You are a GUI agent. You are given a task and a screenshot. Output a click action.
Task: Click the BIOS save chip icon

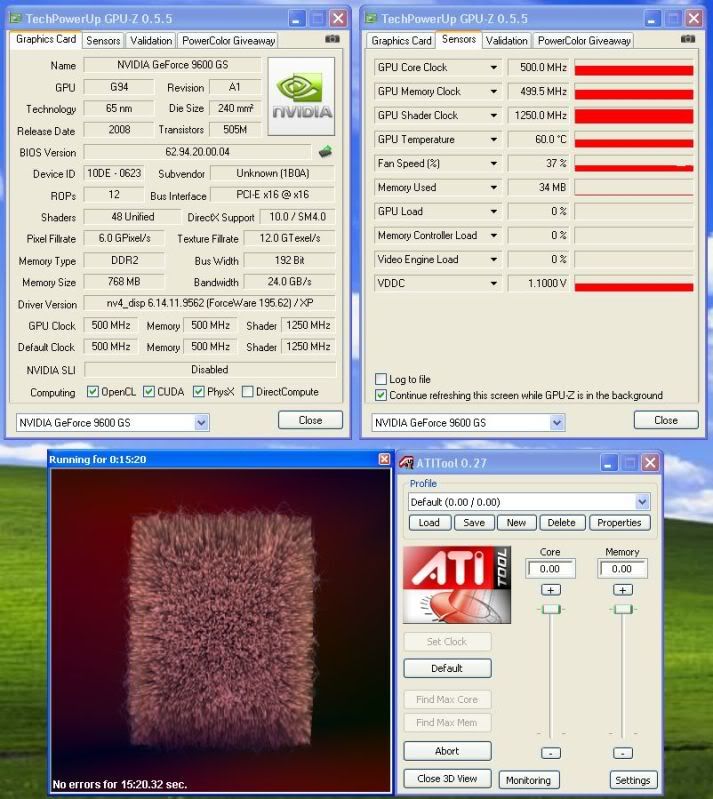click(x=325, y=151)
